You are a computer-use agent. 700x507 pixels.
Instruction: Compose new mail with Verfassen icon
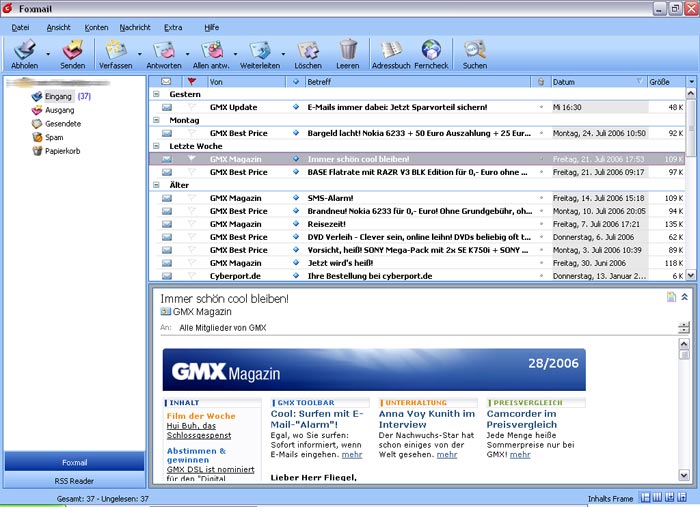click(x=116, y=50)
